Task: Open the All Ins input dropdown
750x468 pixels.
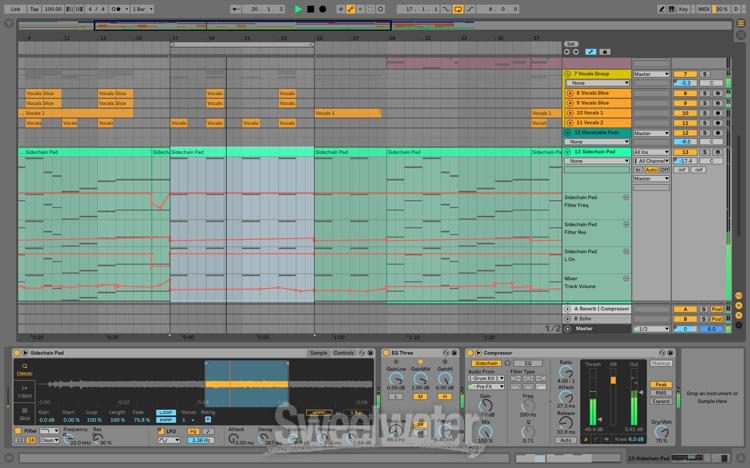Action: click(x=651, y=152)
